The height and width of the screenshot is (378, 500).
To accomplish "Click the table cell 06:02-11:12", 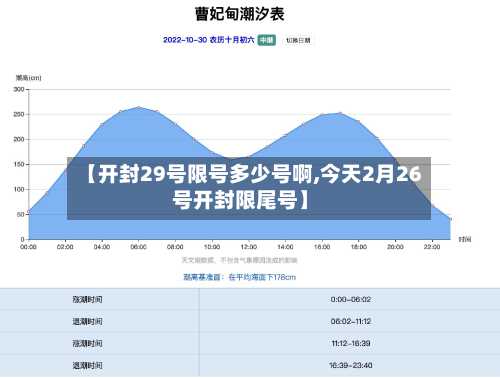I will click(351, 321).
